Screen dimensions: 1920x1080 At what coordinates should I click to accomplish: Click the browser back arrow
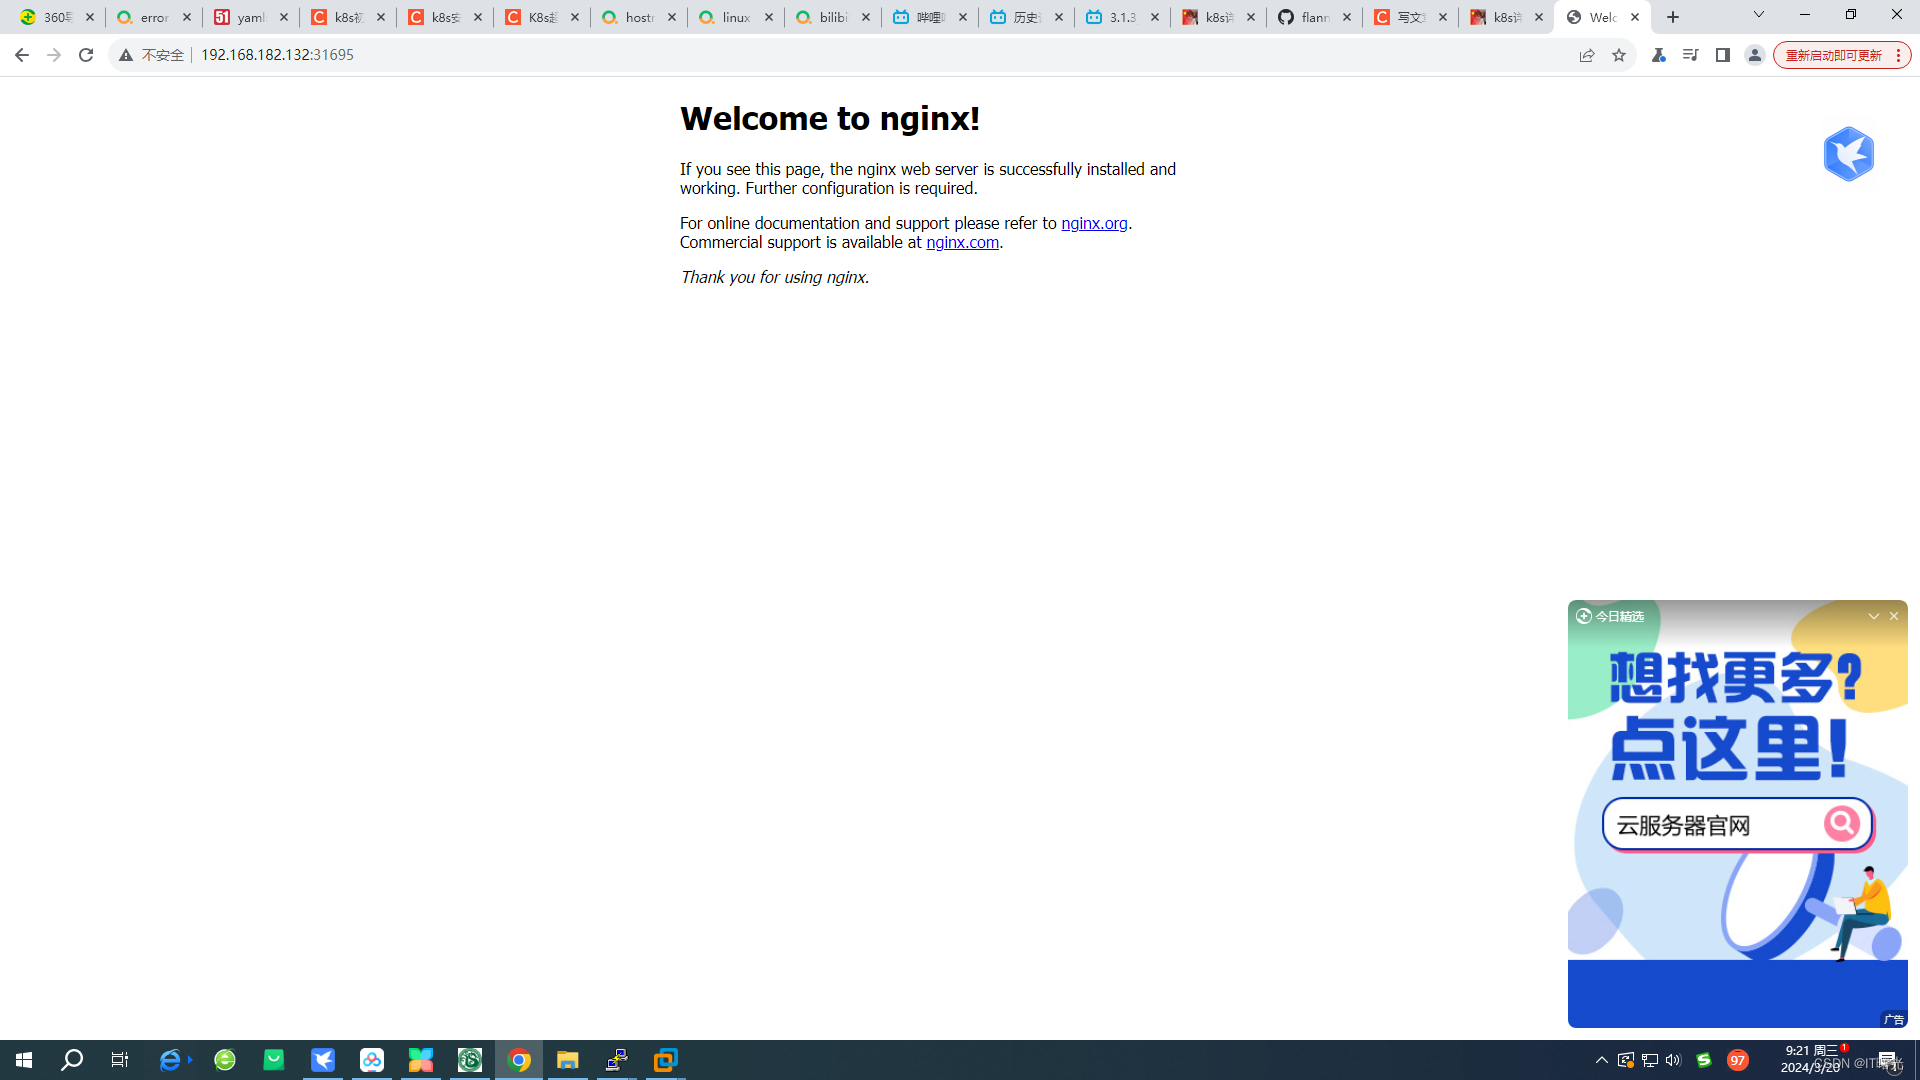click(21, 55)
